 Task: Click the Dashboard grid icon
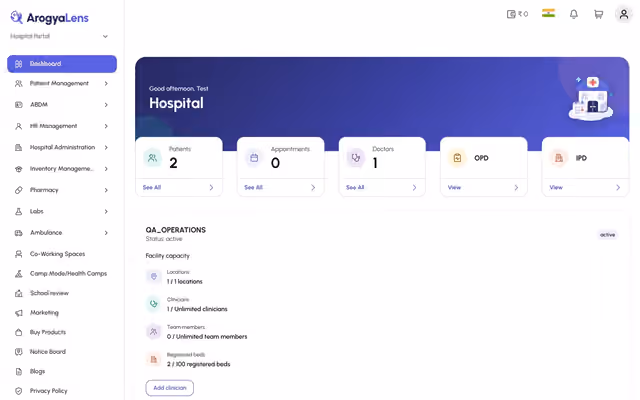click(x=19, y=64)
